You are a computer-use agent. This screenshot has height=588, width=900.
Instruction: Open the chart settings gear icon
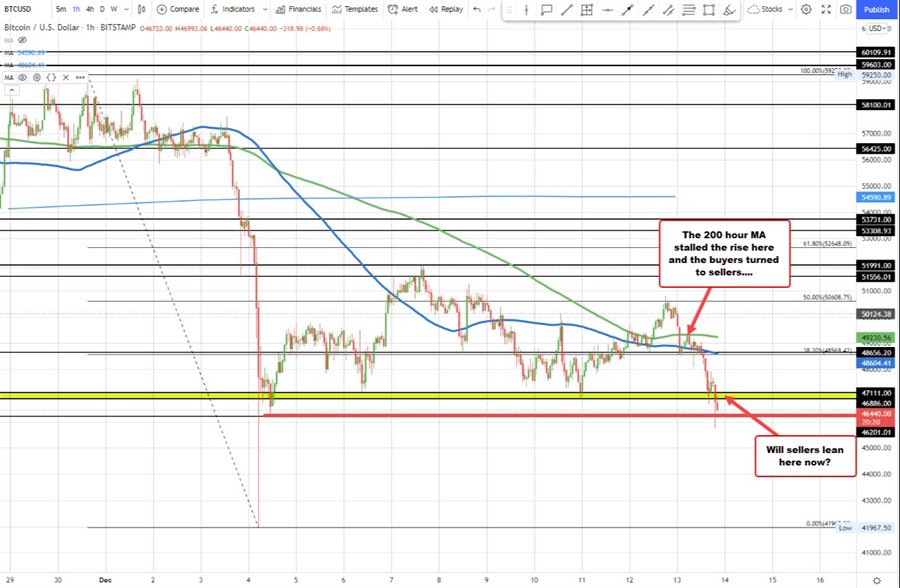coord(807,9)
